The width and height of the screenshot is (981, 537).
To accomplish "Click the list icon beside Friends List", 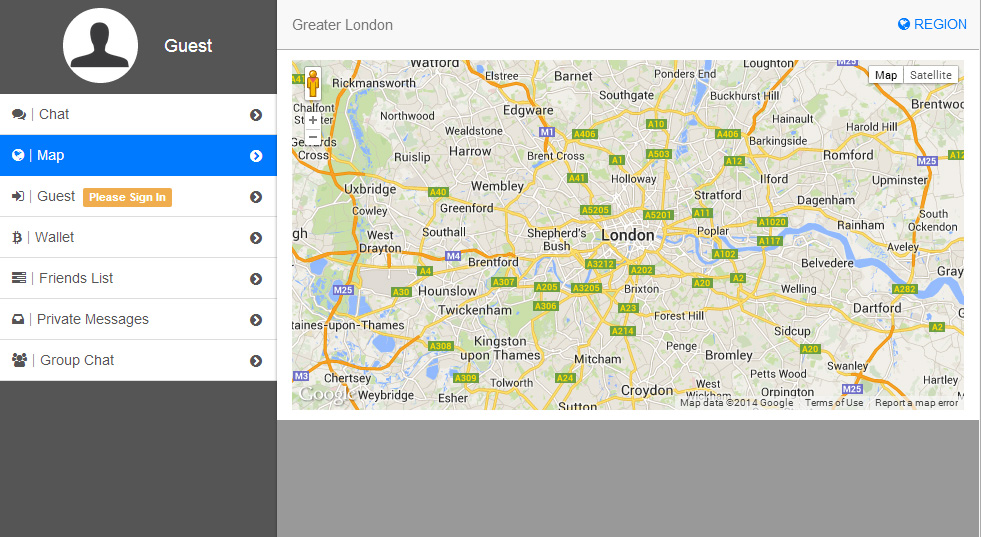I will [x=19, y=278].
